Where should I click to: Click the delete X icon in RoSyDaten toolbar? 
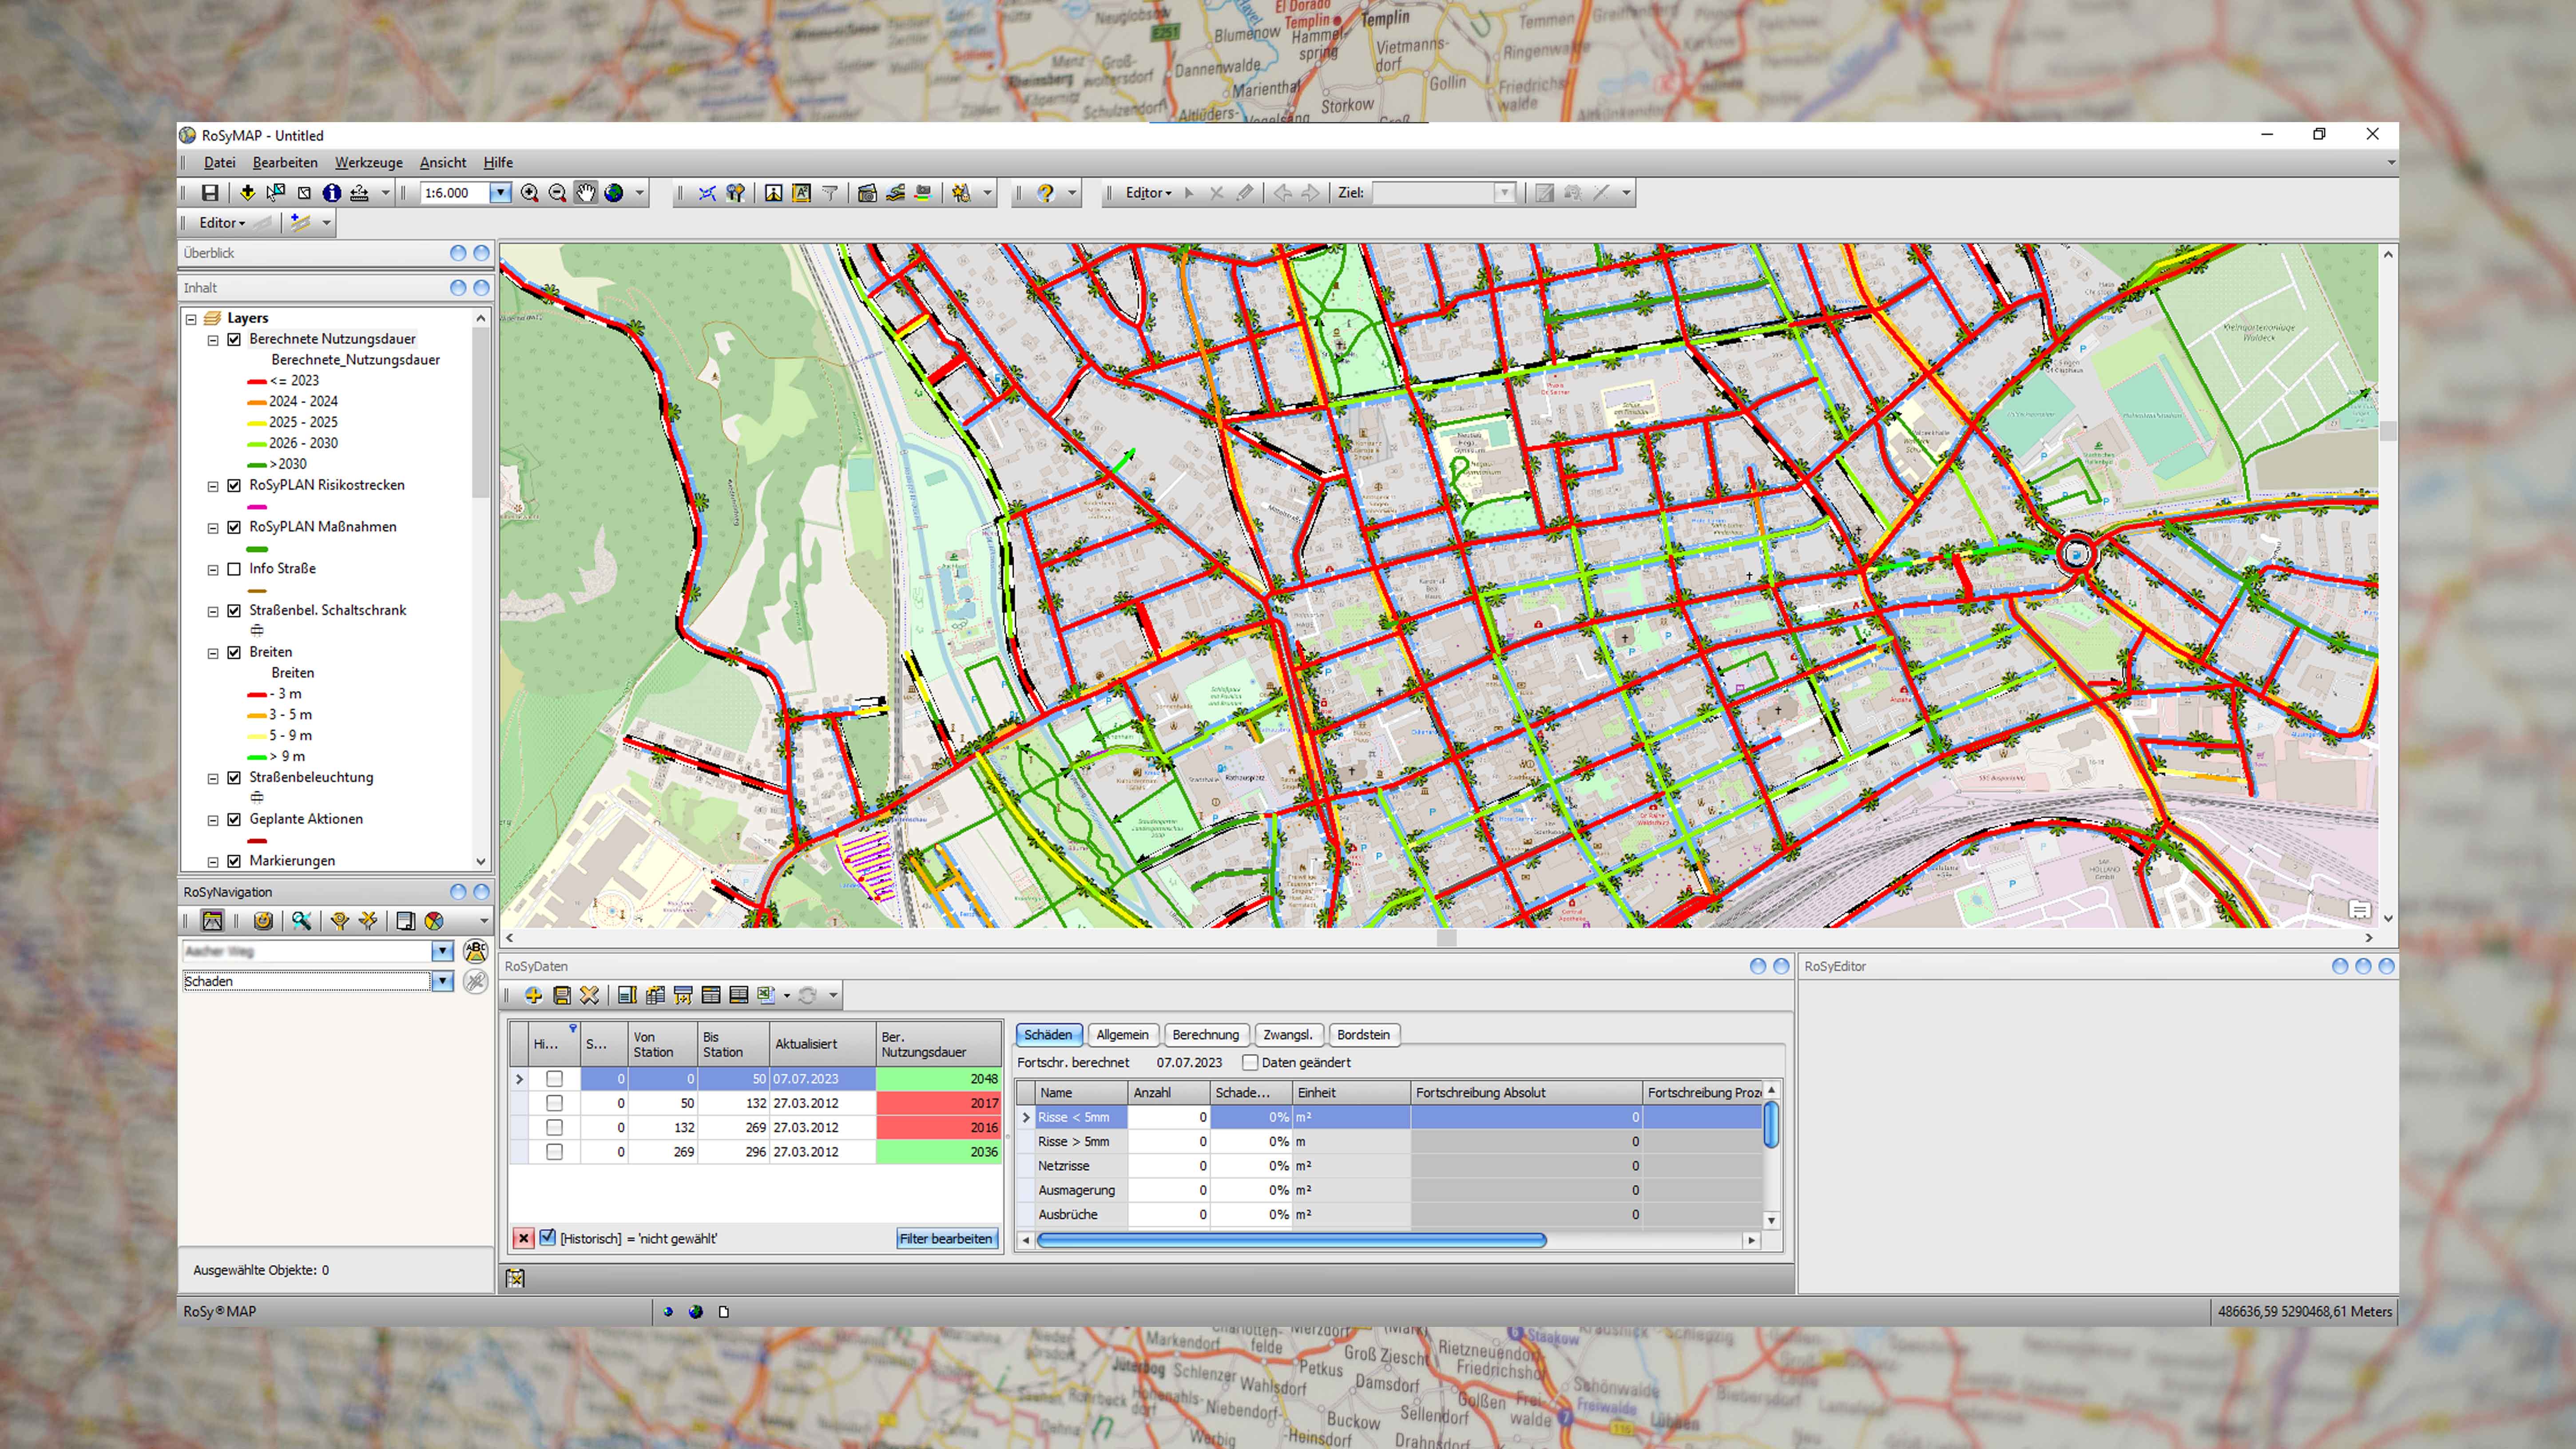(589, 995)
